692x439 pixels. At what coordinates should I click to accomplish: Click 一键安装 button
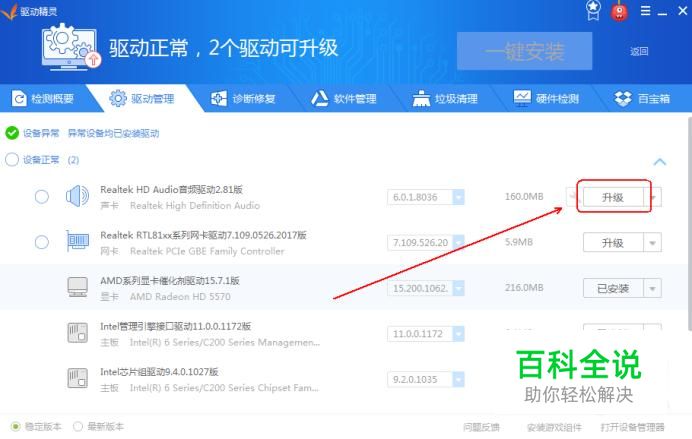click(x=524, y=51)
